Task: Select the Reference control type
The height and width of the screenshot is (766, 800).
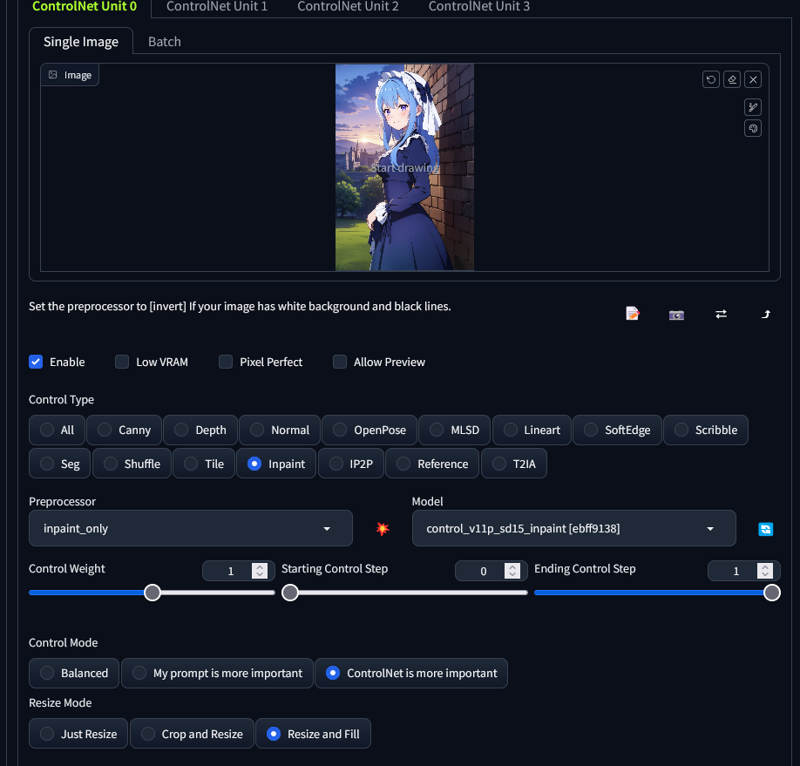Action: pyautogui.click(x=432, y=464)
